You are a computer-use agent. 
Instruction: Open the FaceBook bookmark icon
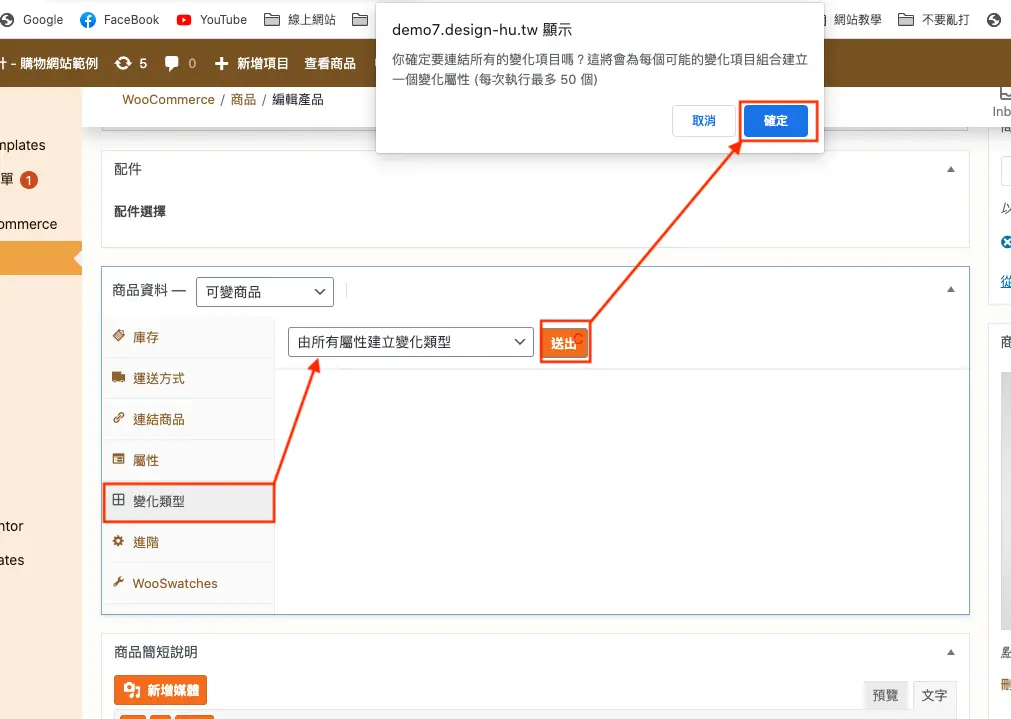[x=88, y=20]
